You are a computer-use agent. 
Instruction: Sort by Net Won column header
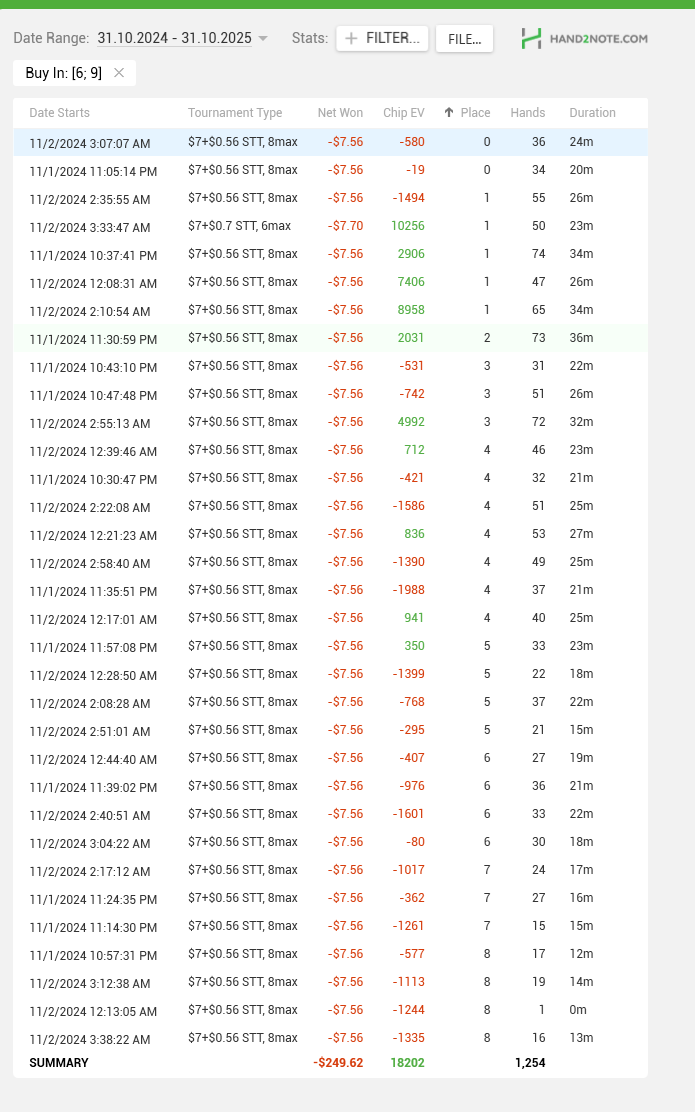(x=340, y=113)
